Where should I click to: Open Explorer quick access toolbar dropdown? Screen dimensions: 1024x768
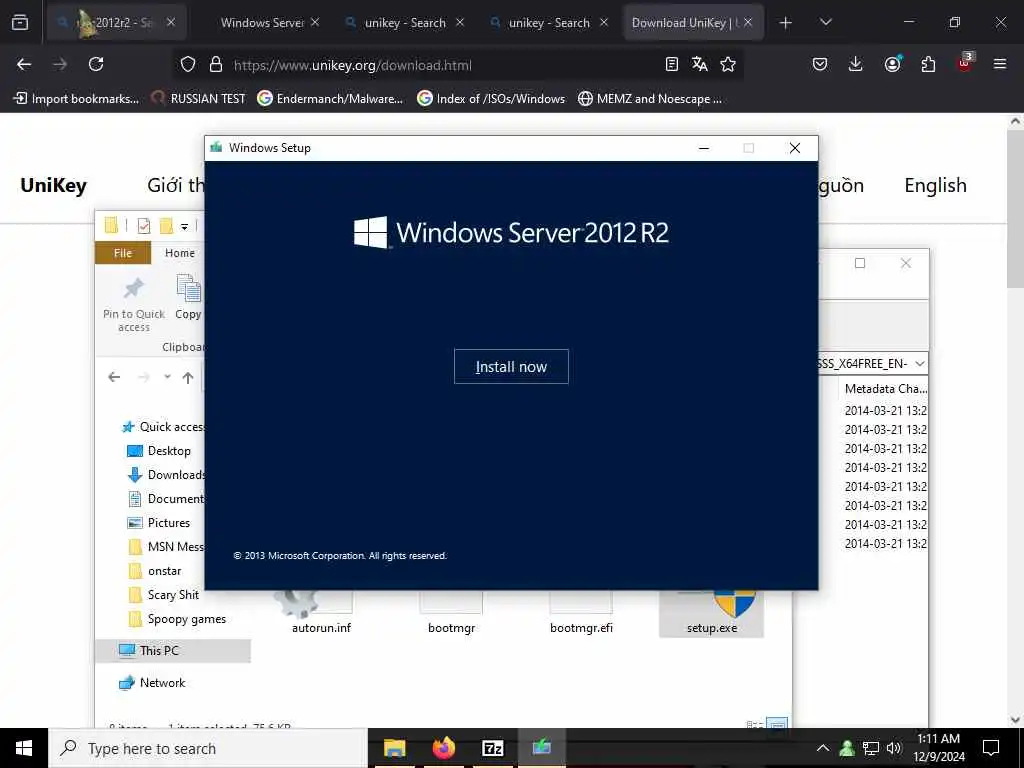pos(185,227)
